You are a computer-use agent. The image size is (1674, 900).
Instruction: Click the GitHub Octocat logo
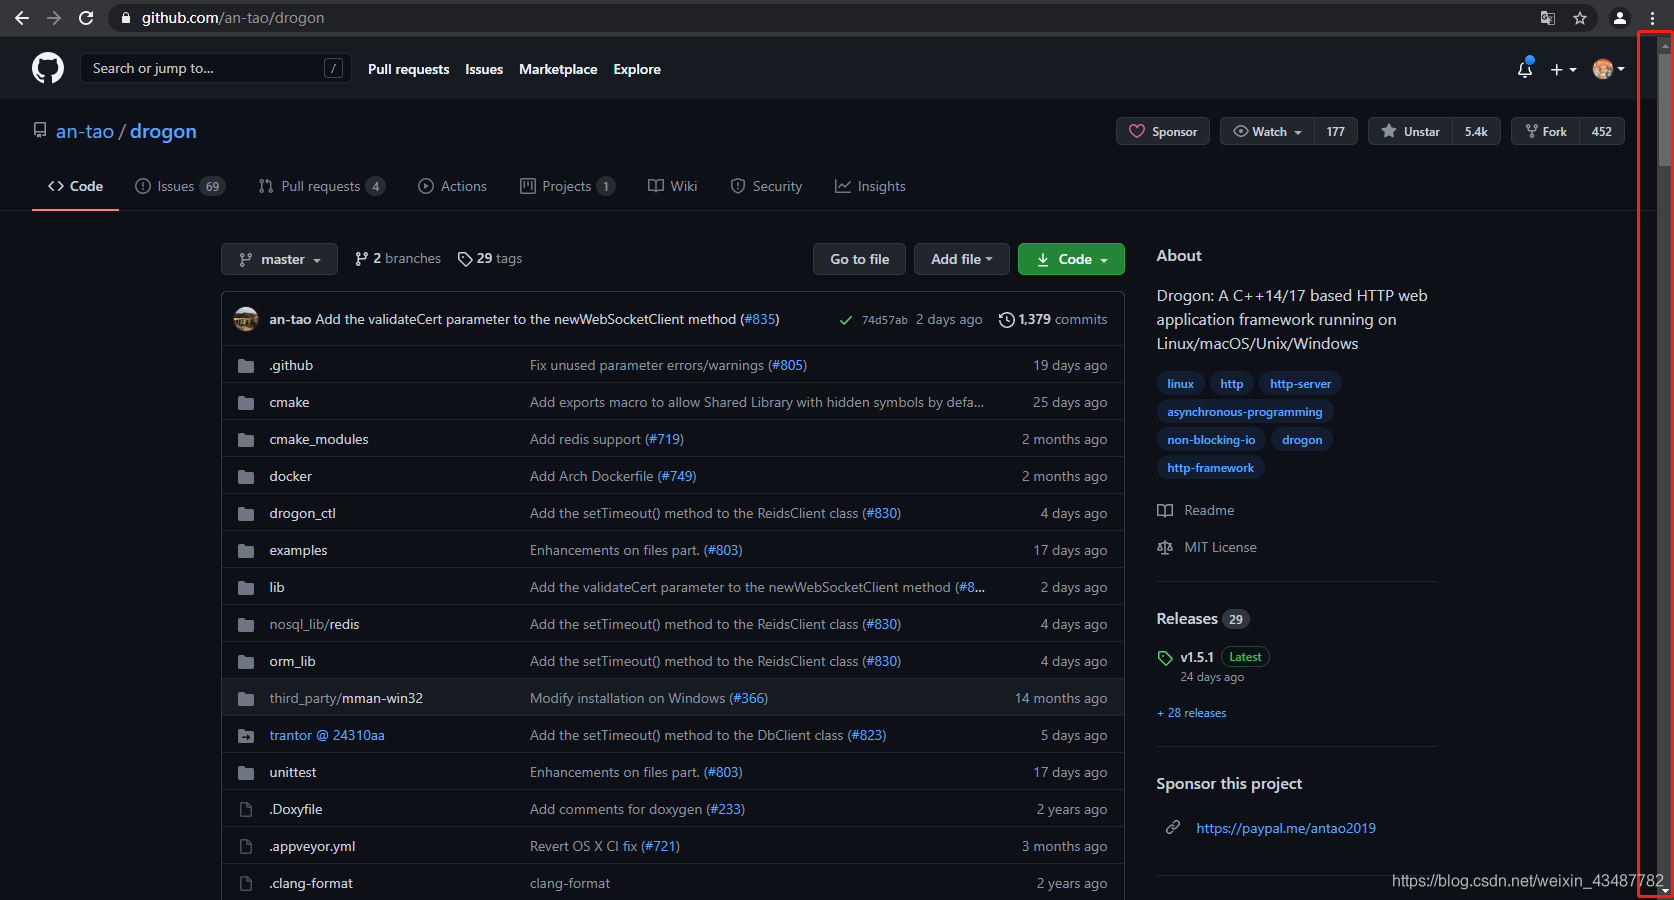(48, 68)
